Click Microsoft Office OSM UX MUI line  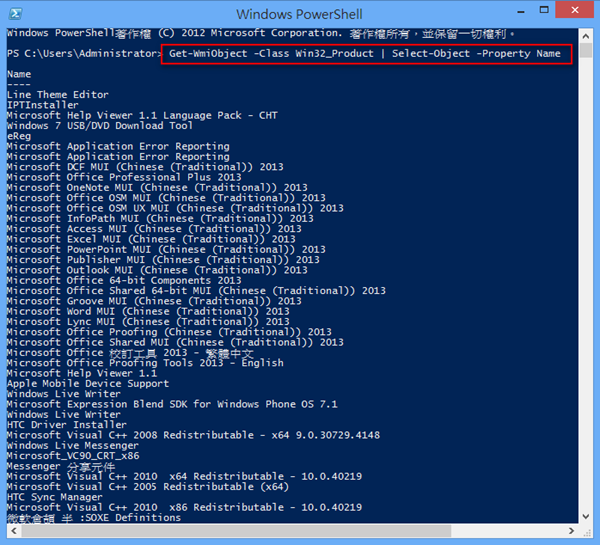[175, 208]
